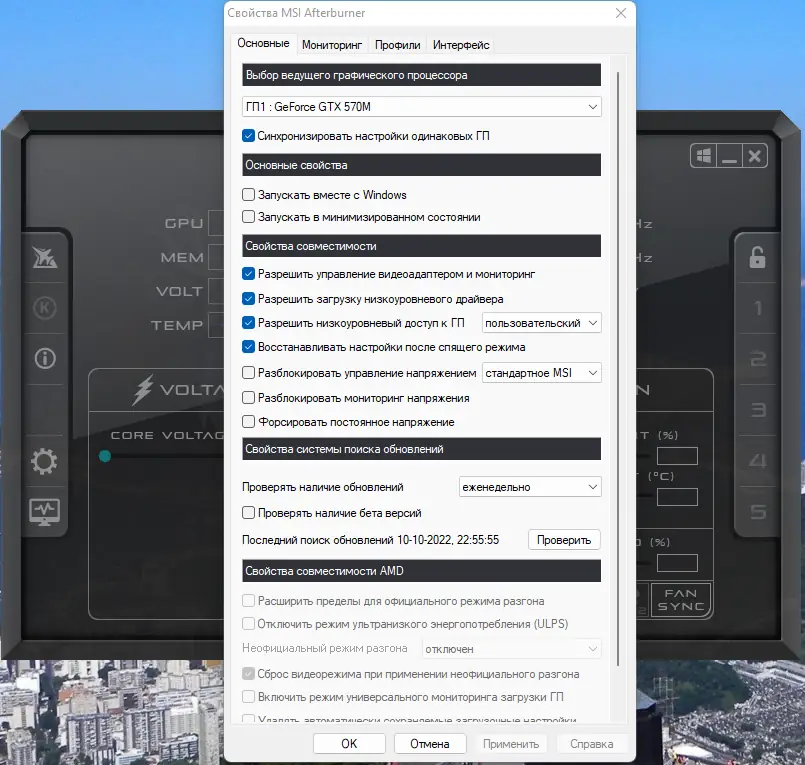The width and height of the screenshot is (805, 765).
Task: Click the Свойства совместимости AMD header
Action: tap(421, 570)
